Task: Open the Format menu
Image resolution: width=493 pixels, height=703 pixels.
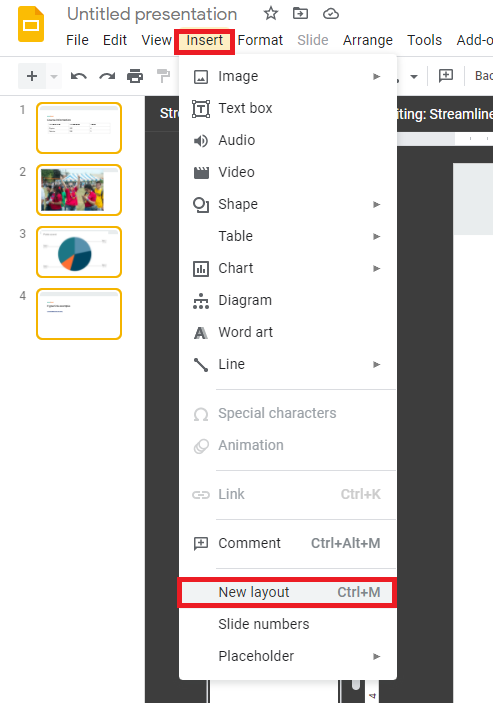Action: tap(260, 40)
